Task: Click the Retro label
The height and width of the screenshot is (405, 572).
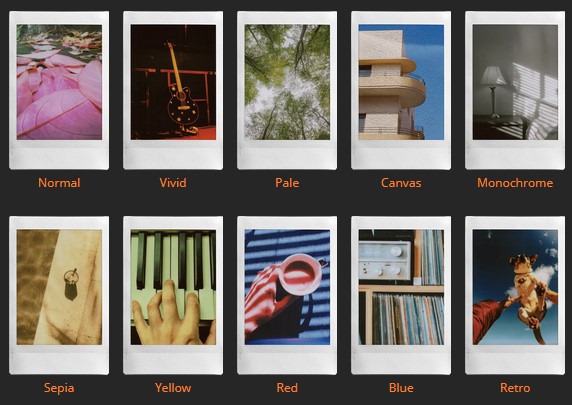Action: (x=515, y=388)
